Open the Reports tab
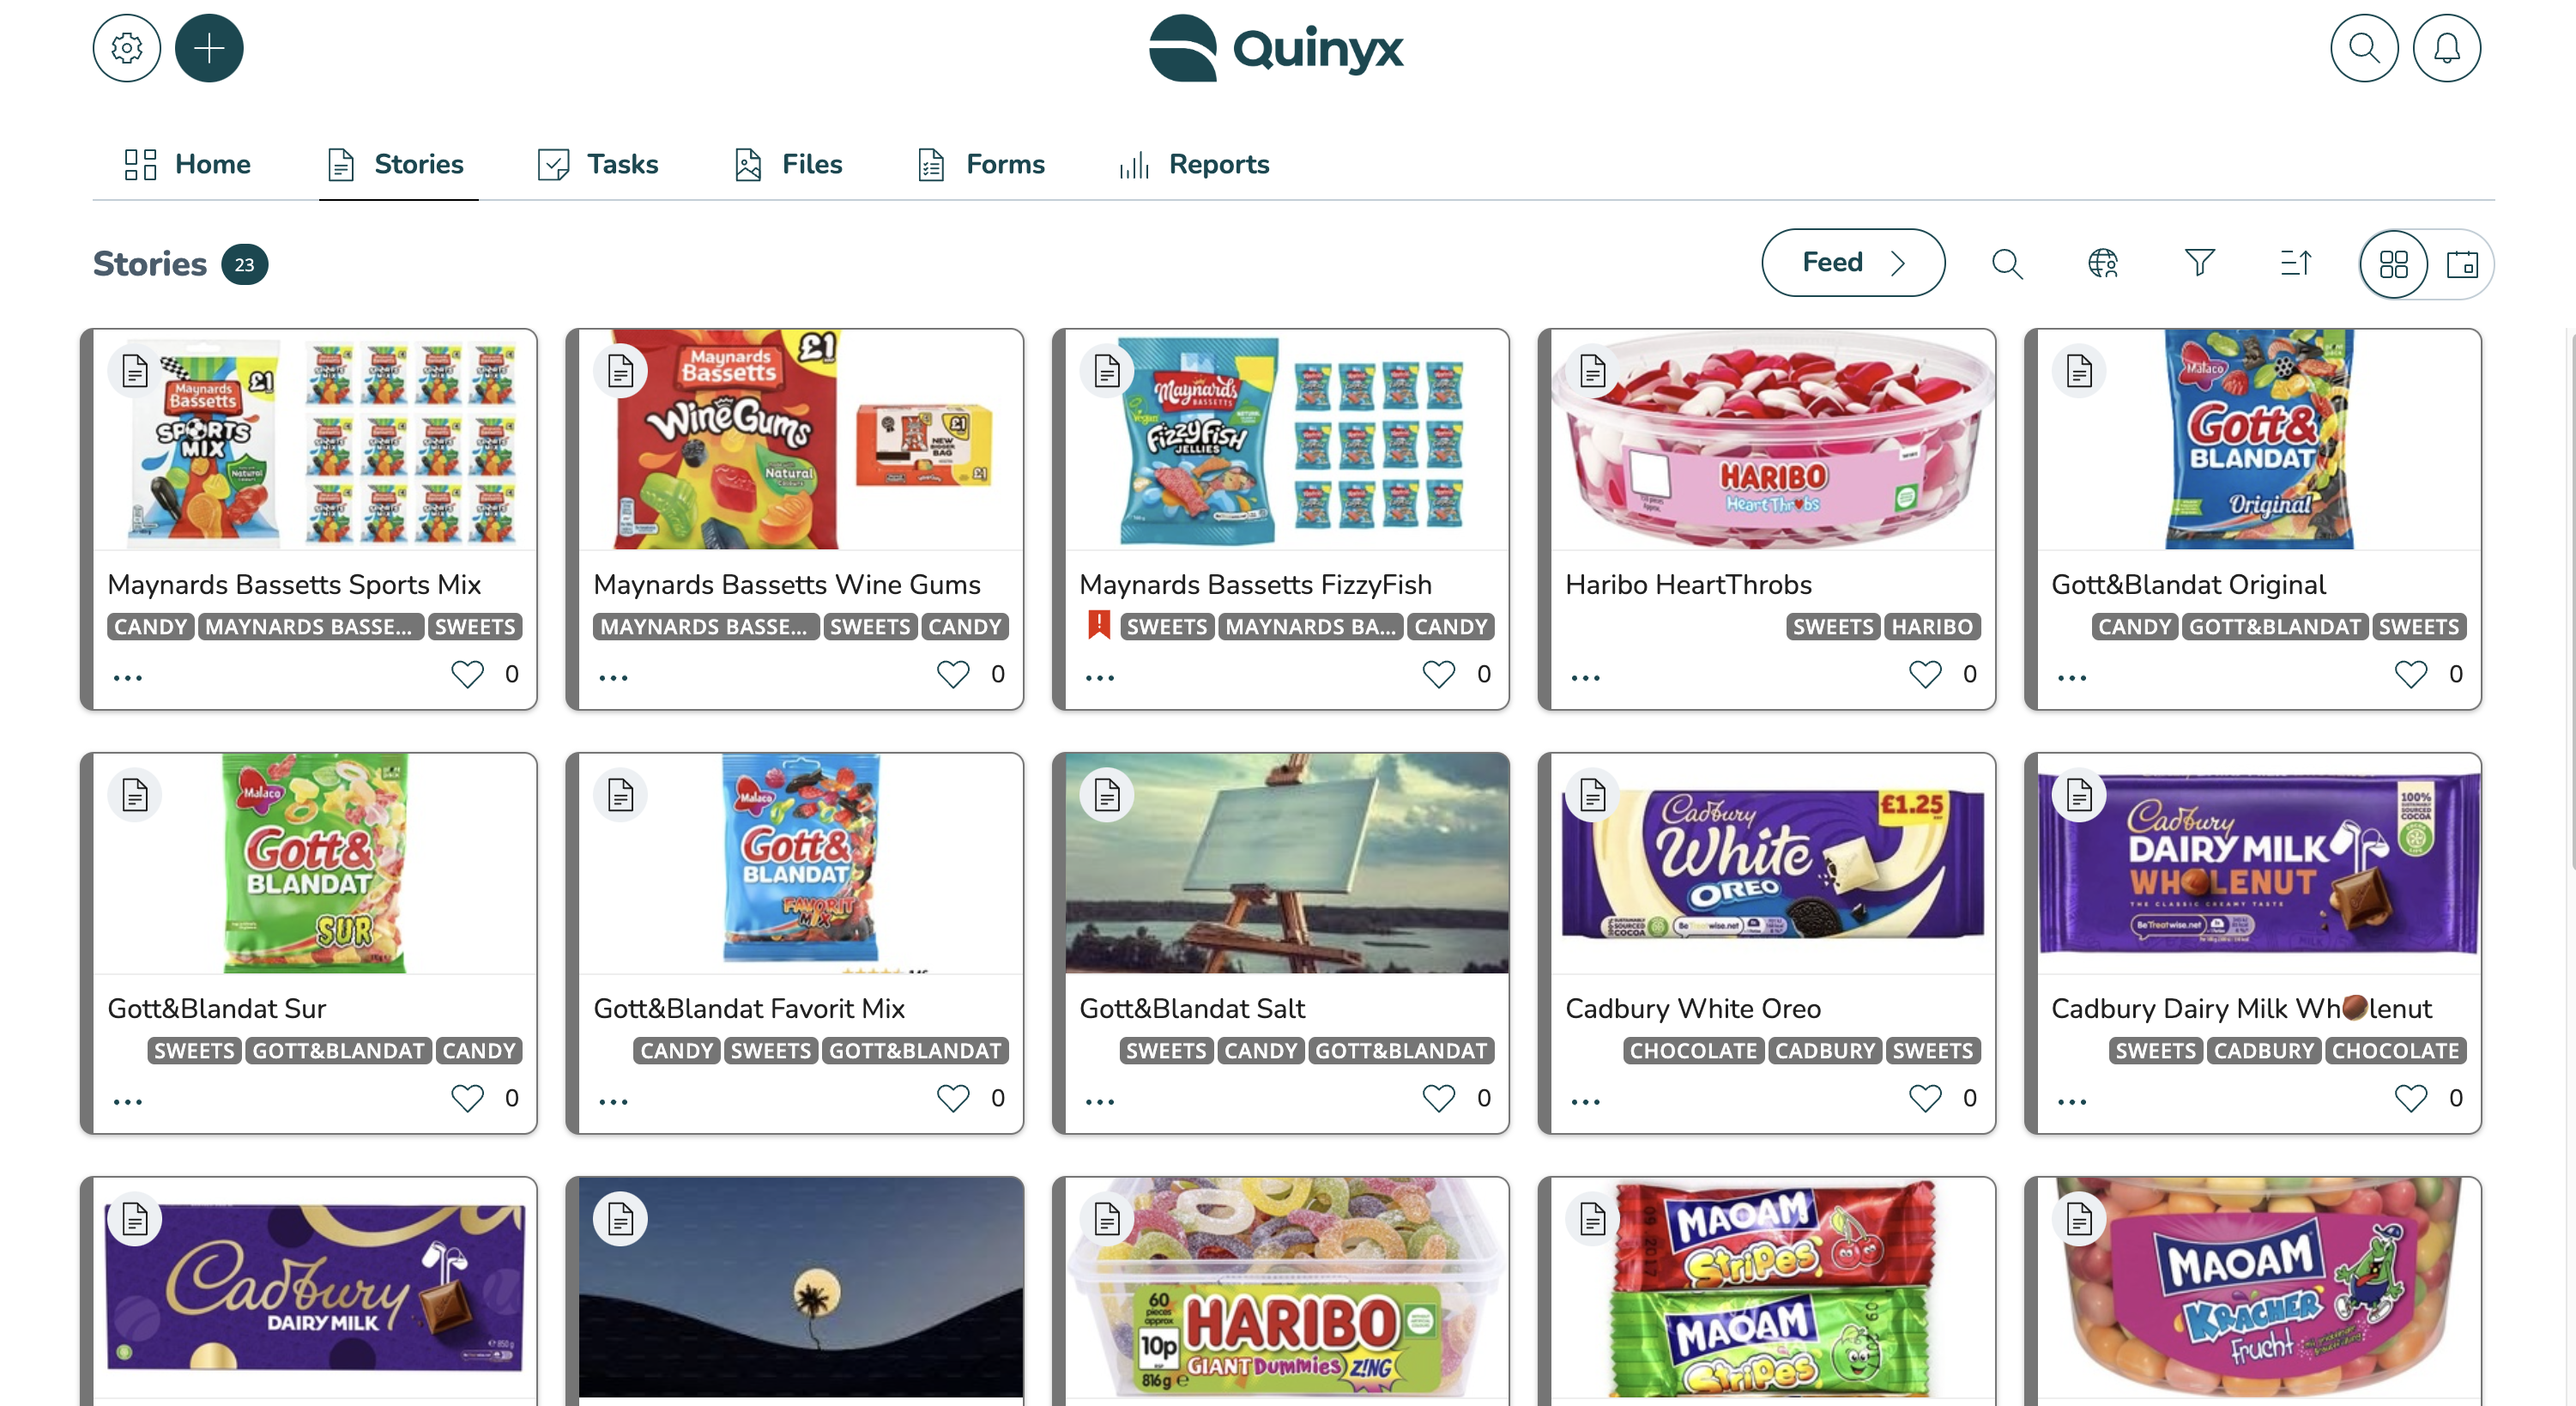 point(1194,164)
